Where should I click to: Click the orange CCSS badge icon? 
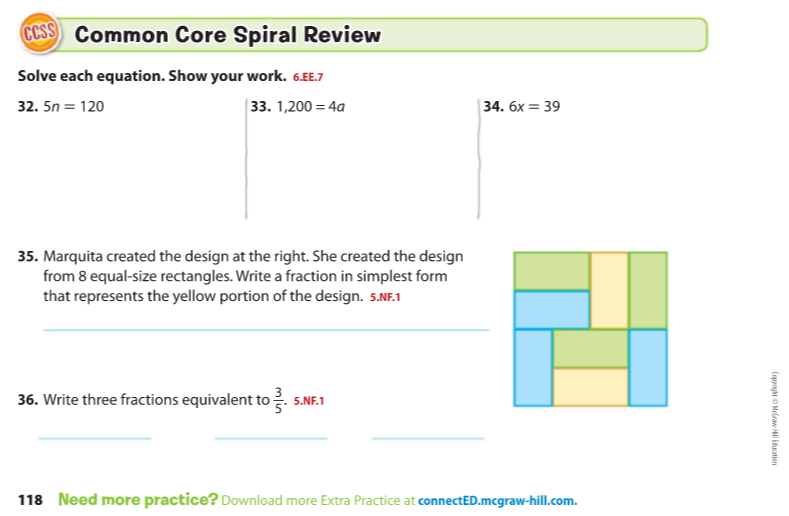click(39, 34)
